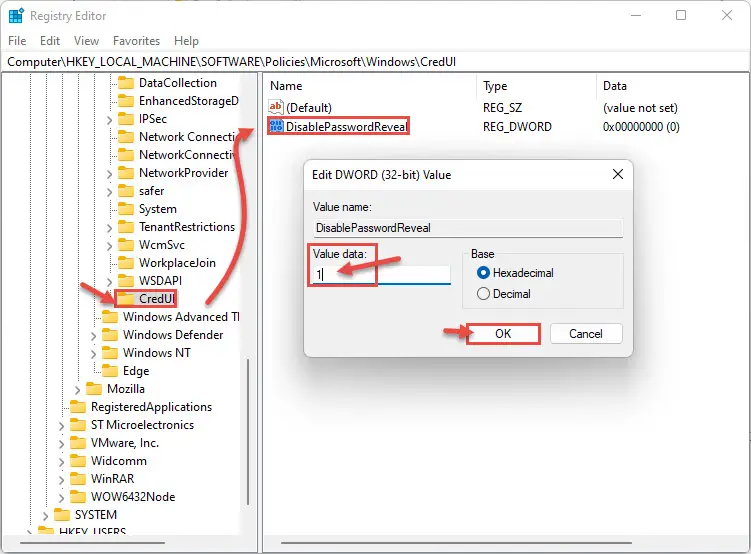751x554 pixels.
Task: Click the DataCollection folder icon
Action: coord(126,83)
